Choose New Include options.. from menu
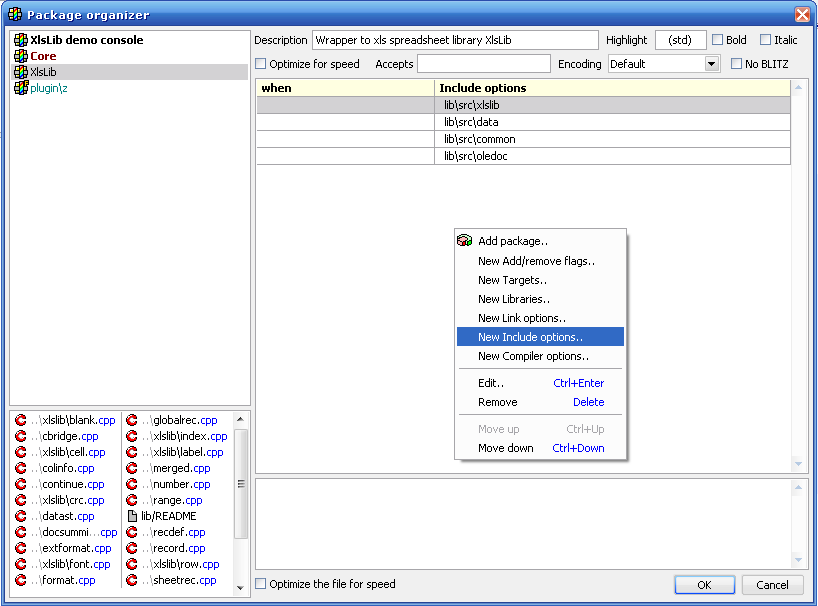818x606 pixels. 530,337
